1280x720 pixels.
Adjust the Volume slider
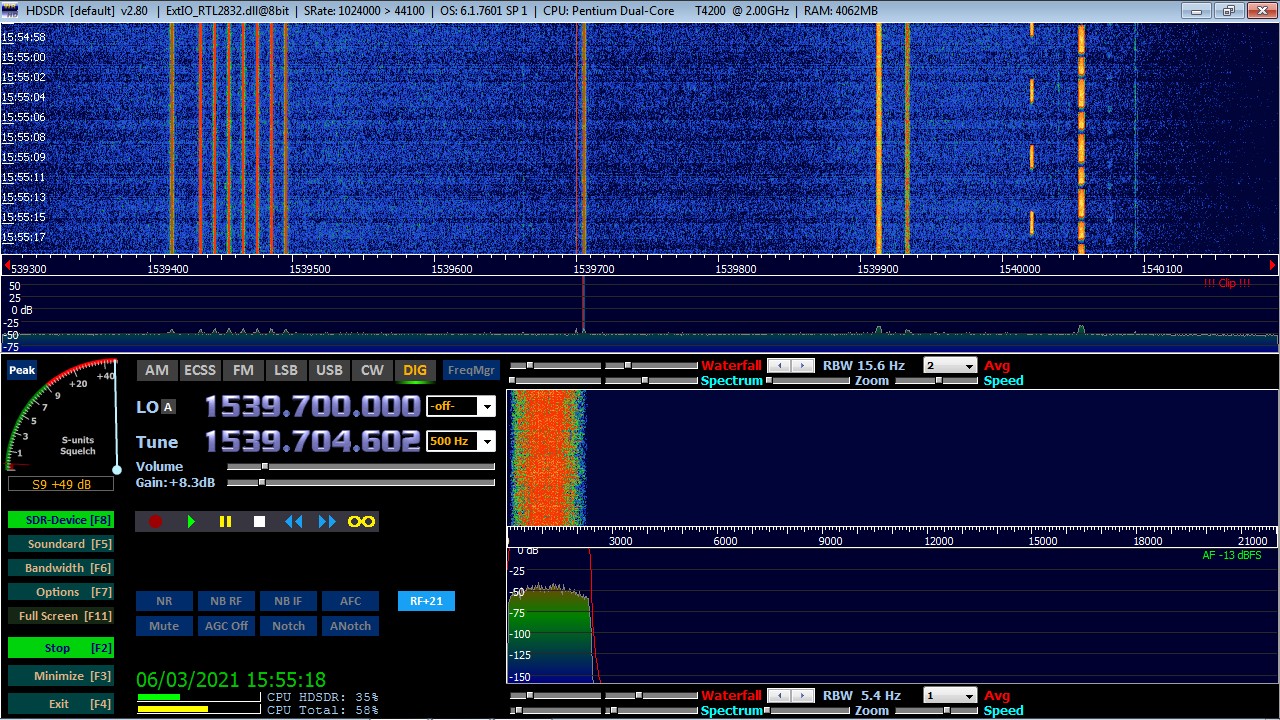click(265, 466)
